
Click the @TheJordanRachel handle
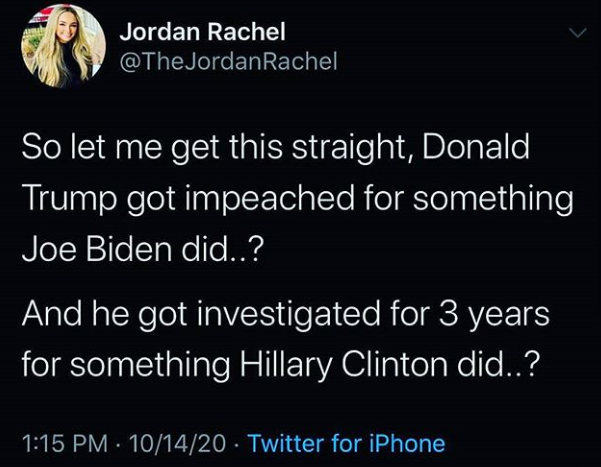(228, 62)
